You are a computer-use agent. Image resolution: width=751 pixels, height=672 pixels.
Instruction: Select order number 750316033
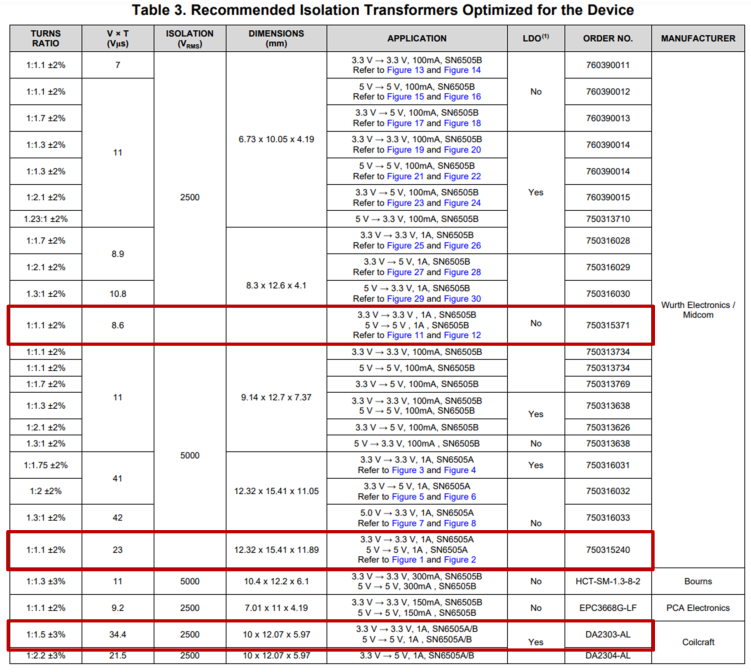tap(608, 518)
